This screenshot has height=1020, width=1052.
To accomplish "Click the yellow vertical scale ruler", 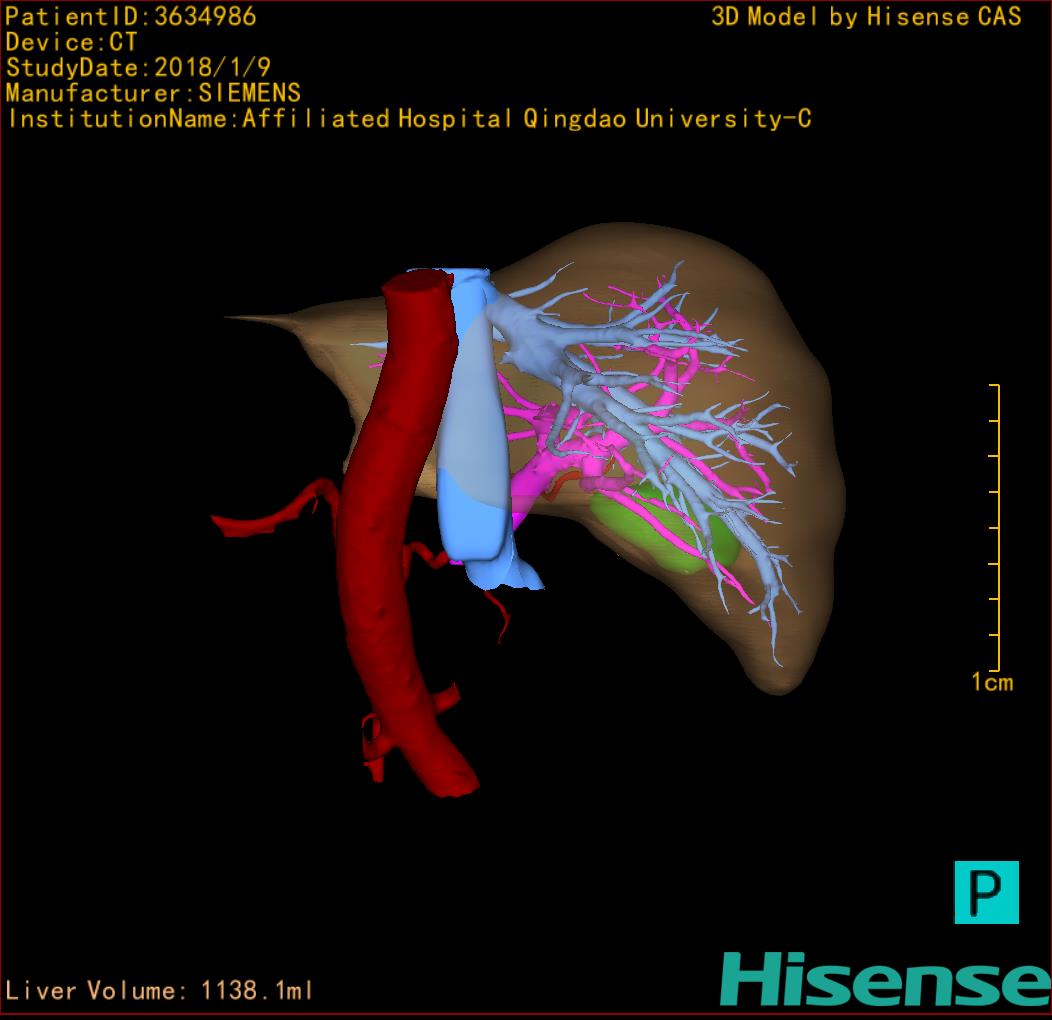I will click(995, 527).
